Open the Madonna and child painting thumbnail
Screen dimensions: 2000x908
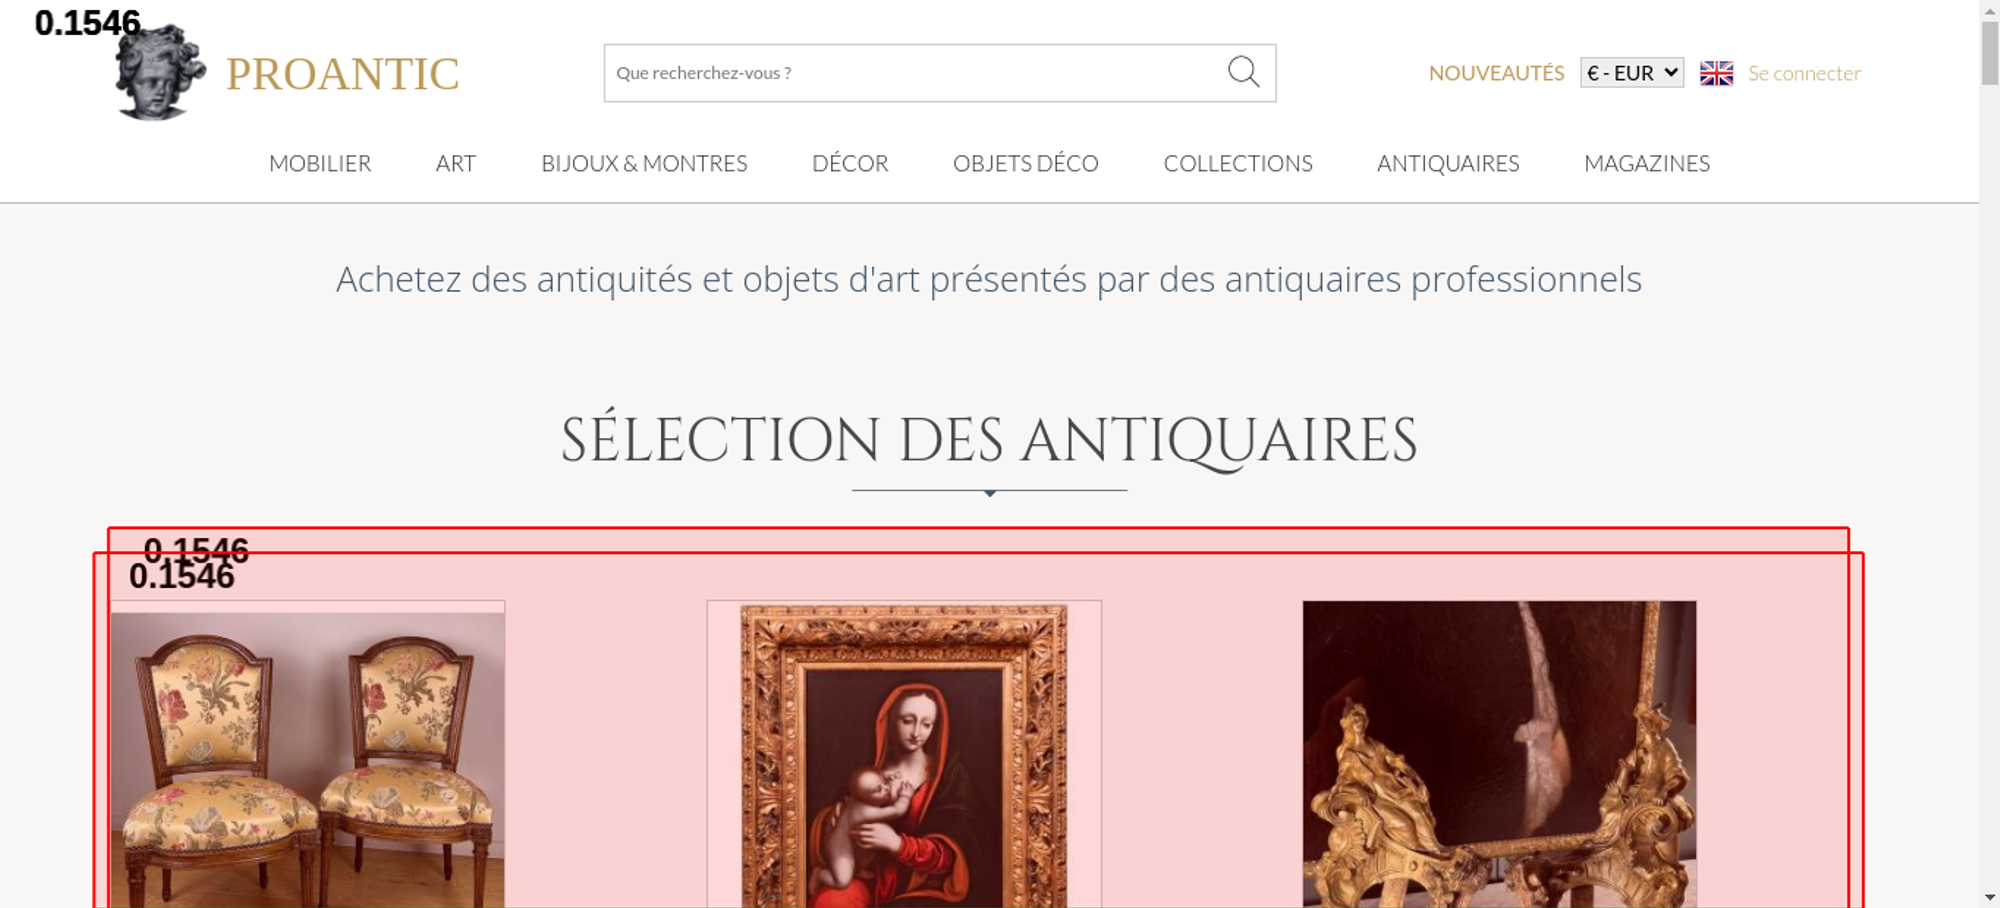click(x=904, y=755)
